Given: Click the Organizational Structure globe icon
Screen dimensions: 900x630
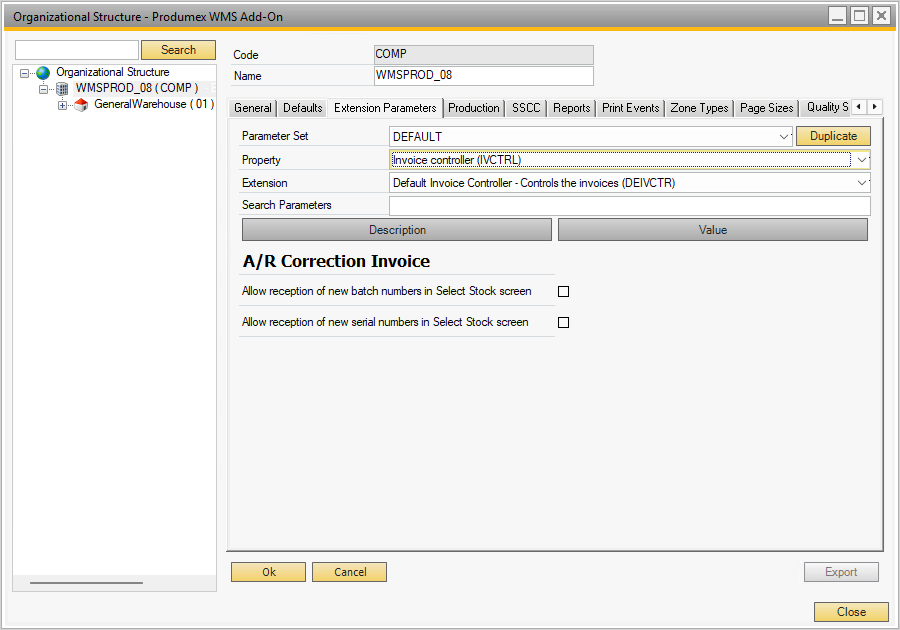Looking at the screenshot, I should [x=42, y=73].
